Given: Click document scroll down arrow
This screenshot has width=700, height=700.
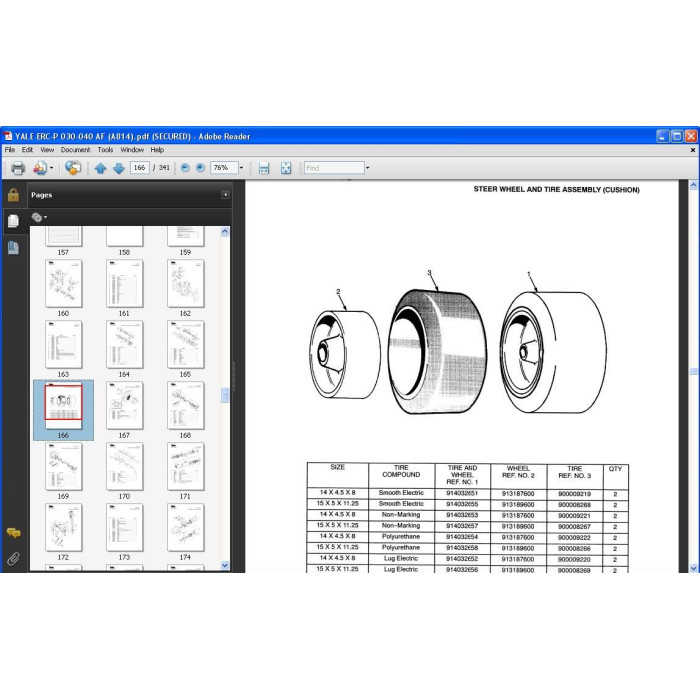Looking at the screenshot, I should pos(693,568).
